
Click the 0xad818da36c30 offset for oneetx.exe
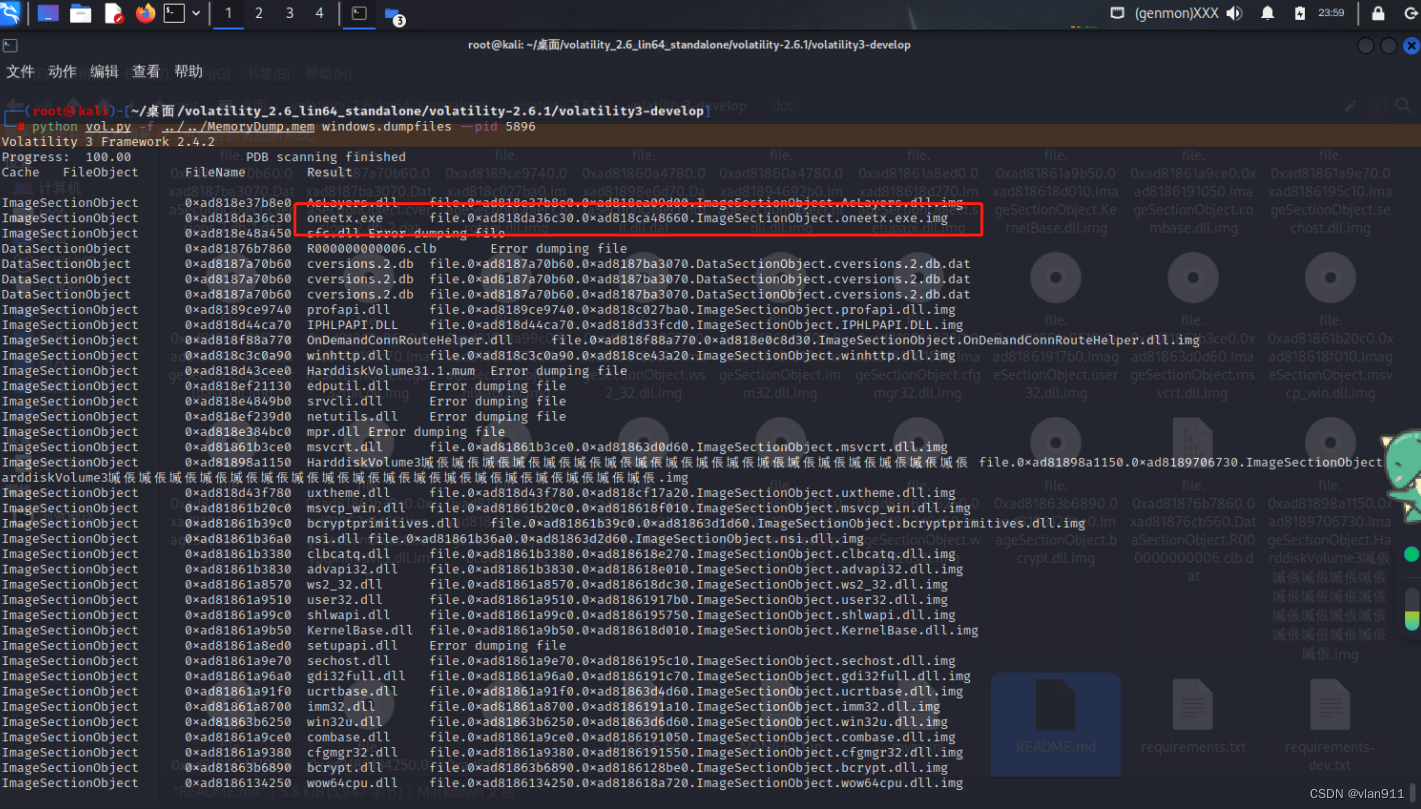tap(238, 218)
